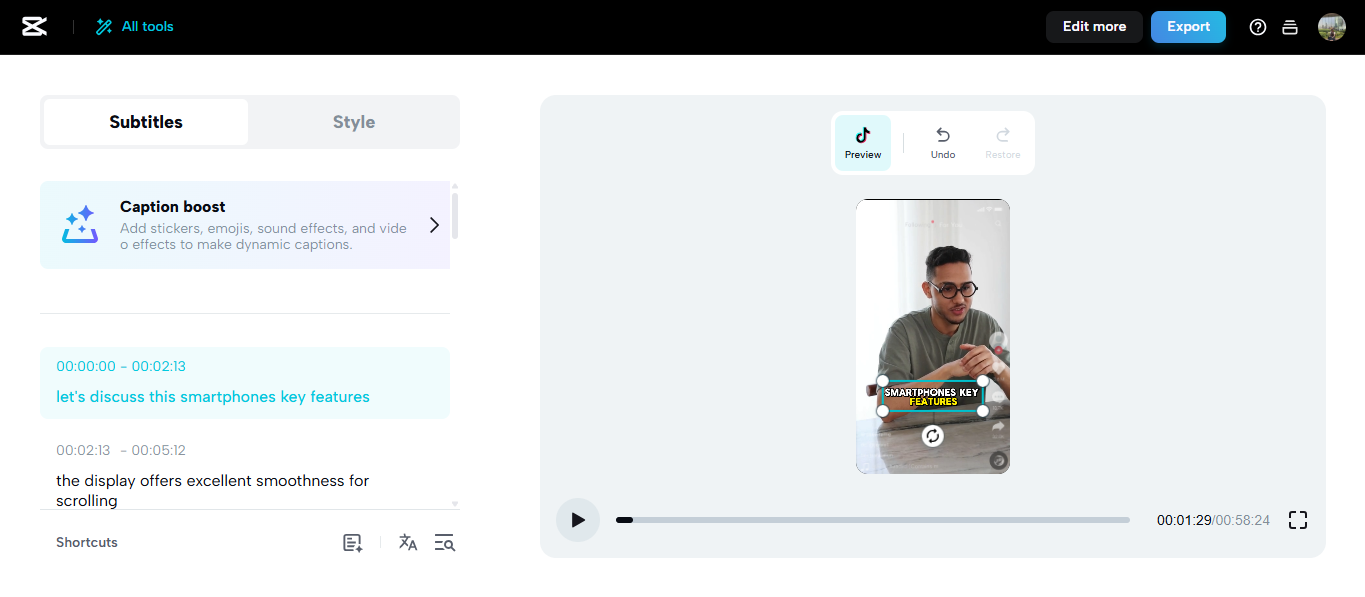Screen dimensions: 1365x597
Task: Click the batch edit subtitles icon
Action: [352, 542]
